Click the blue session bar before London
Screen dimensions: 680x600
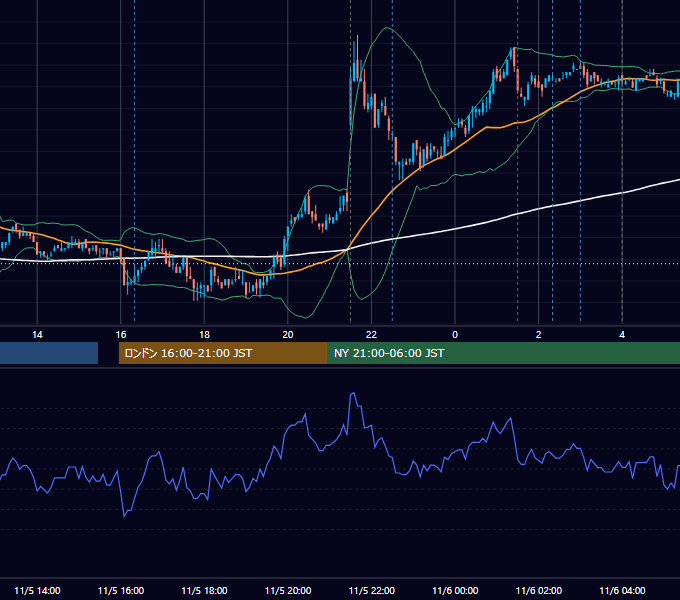coord(49,353)
